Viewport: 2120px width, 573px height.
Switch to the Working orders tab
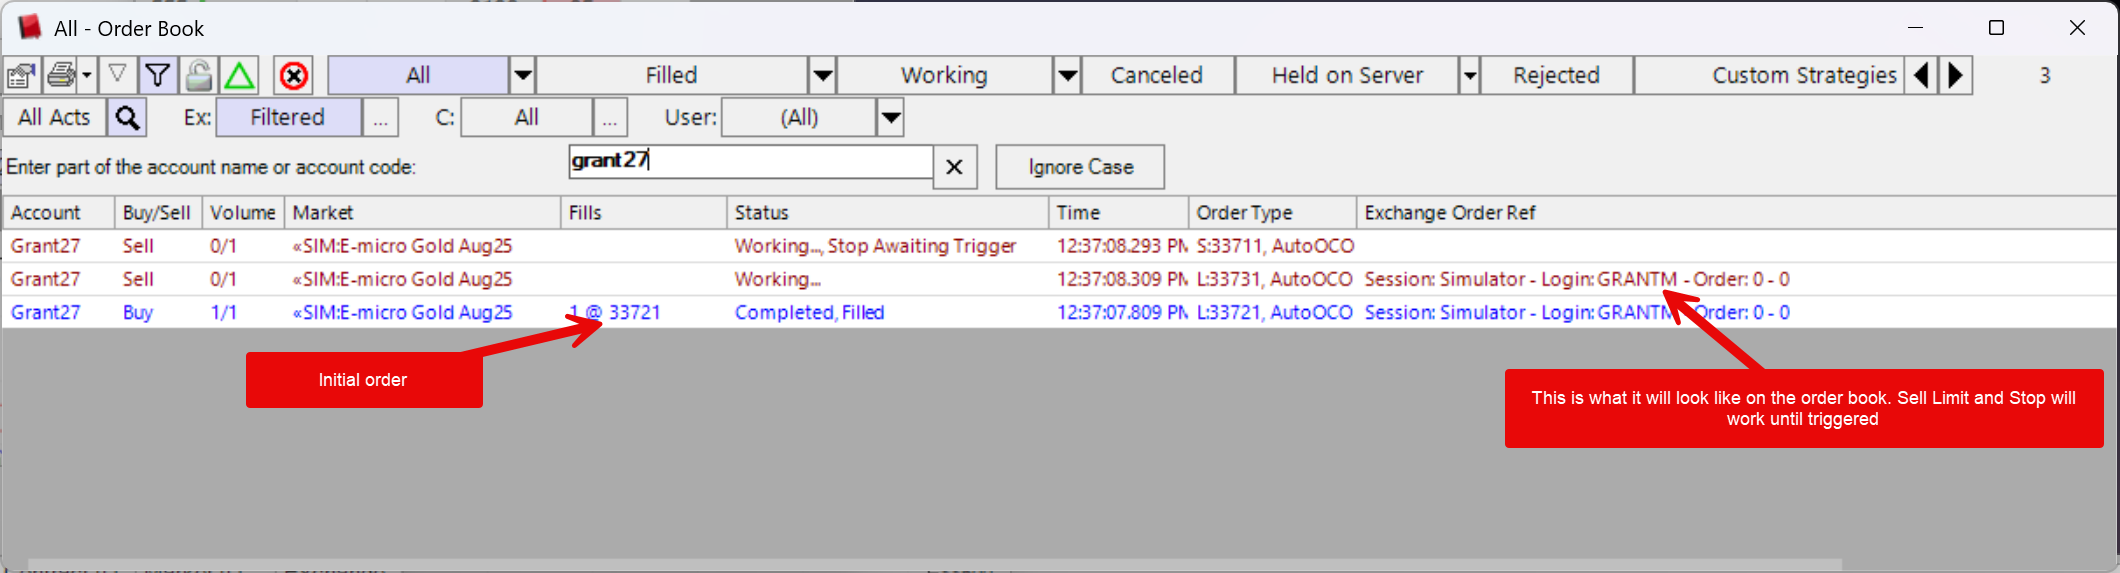pos(943,76)
